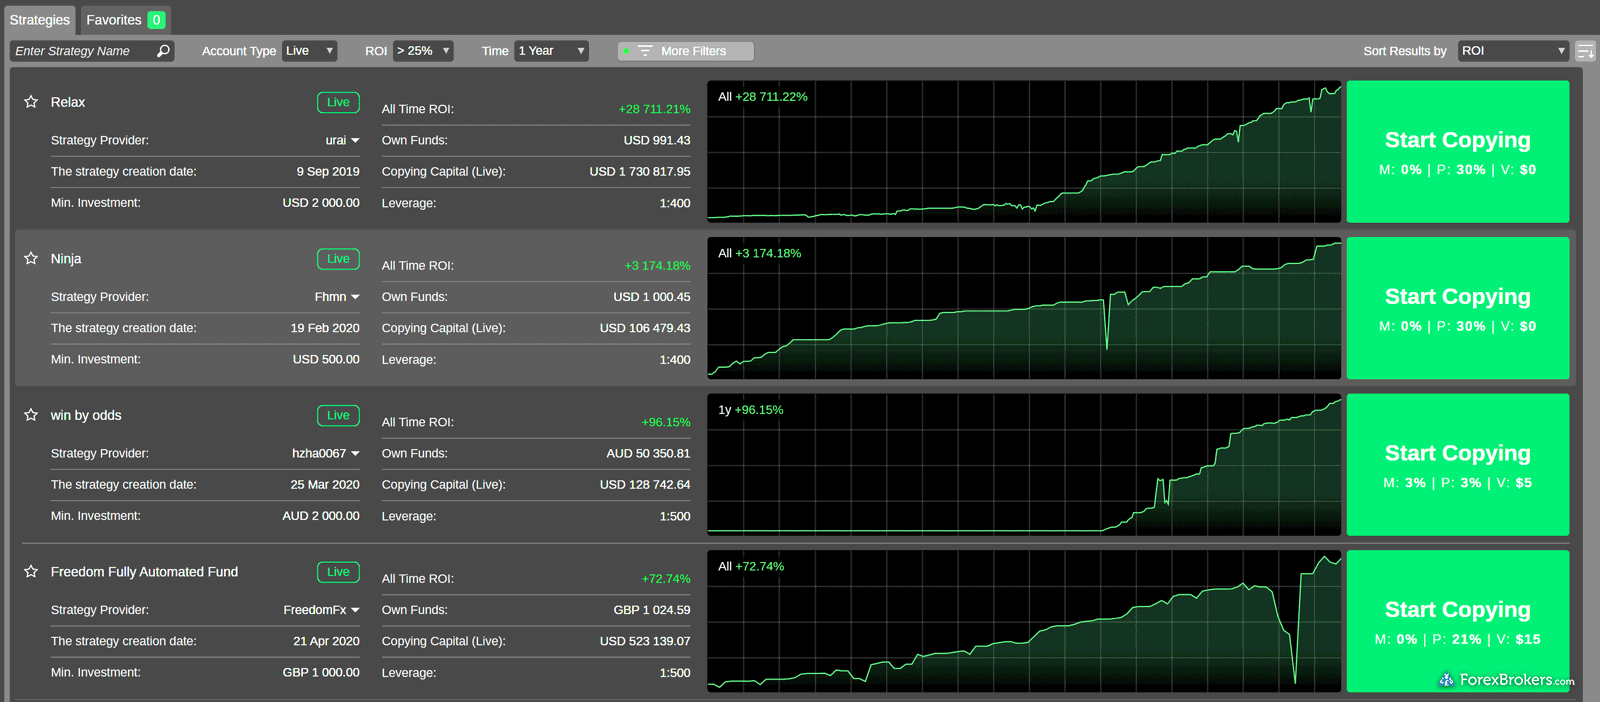1600x702 pixels.
Task: Start copying the win by odds strategy
Action: coord(1457,464)
